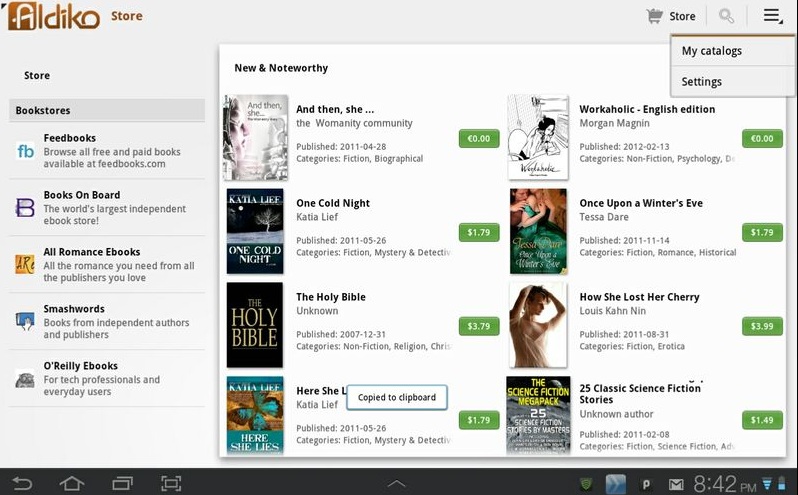The height and width of the screenshot is (495, 798).
Task: Open 'How She Lost Her Cherry' title
Action: (x=639, y=297)
